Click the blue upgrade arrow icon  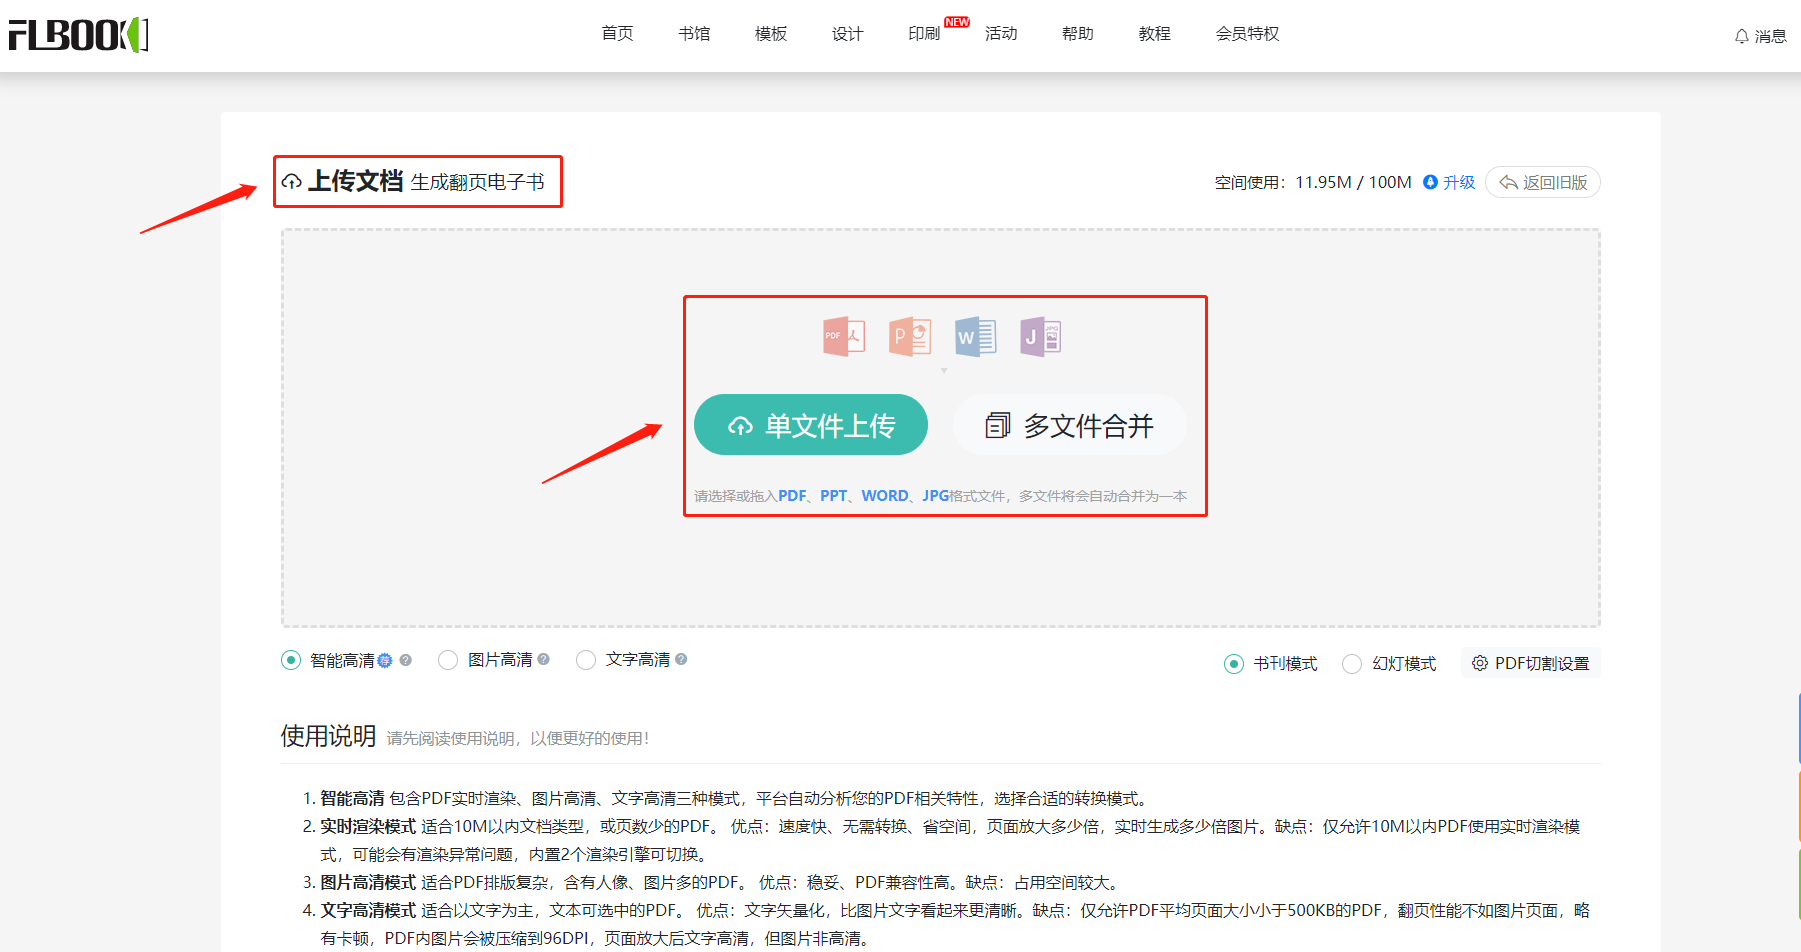1430,182
